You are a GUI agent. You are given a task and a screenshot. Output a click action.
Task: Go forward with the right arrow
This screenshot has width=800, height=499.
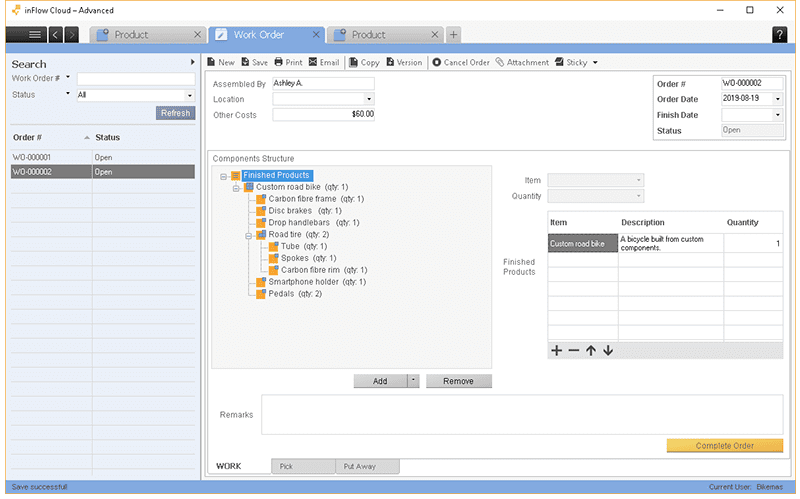(71, 35)
